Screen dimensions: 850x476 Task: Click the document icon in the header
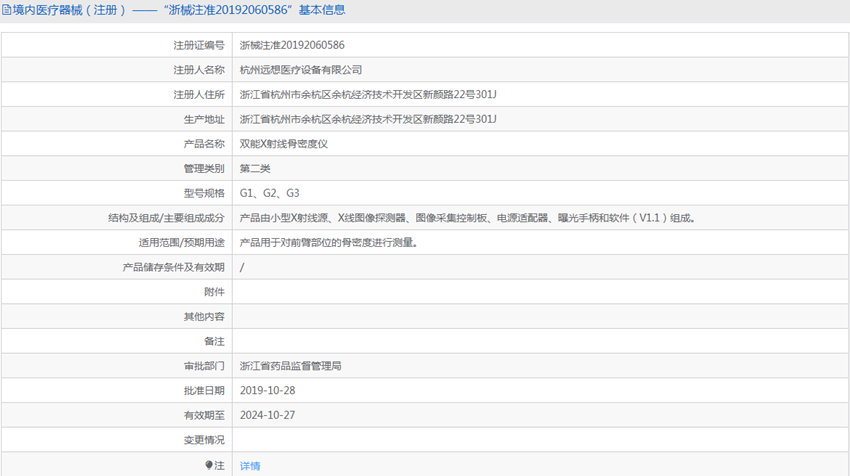coord(7,10)
